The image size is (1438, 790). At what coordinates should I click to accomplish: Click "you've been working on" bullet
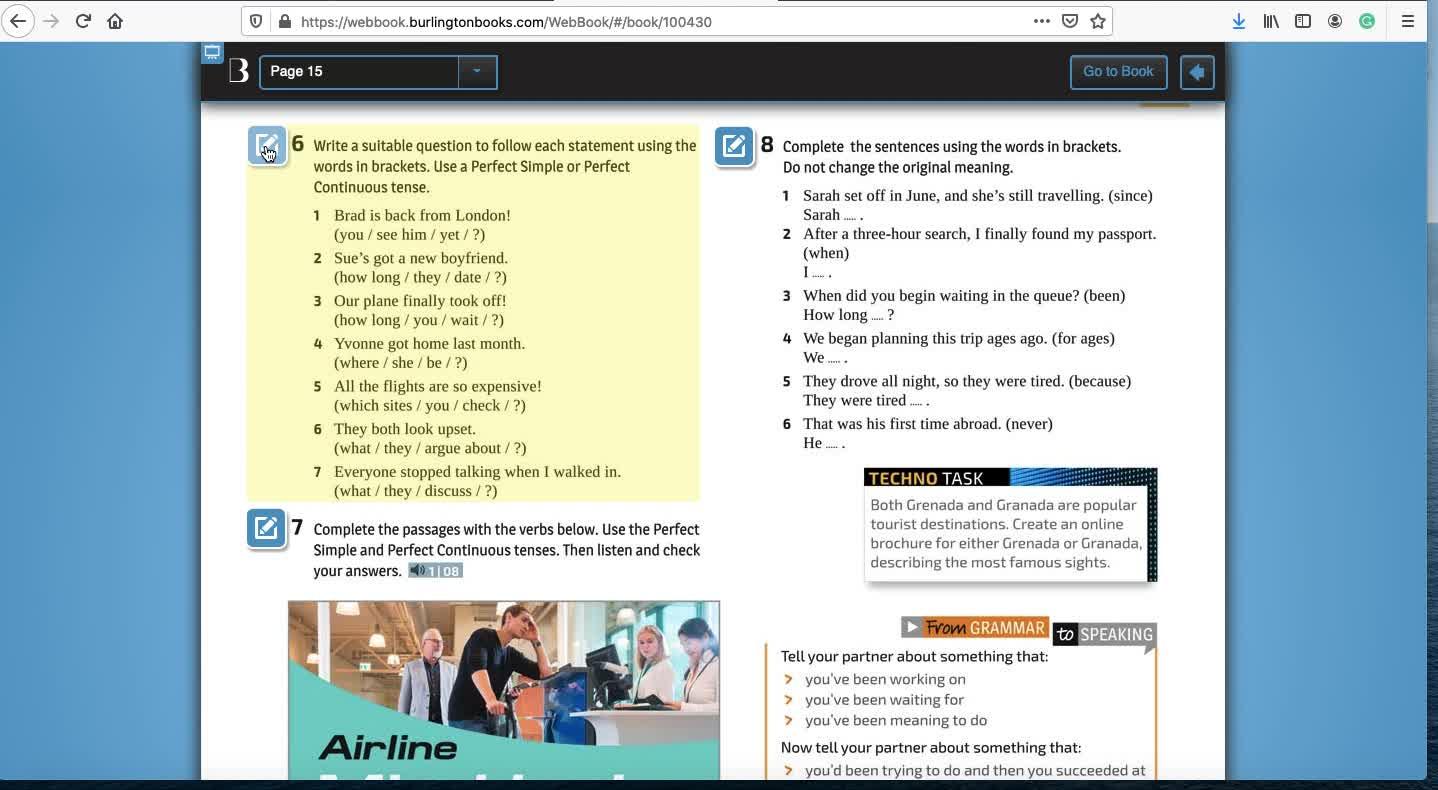tap(885, 680)
